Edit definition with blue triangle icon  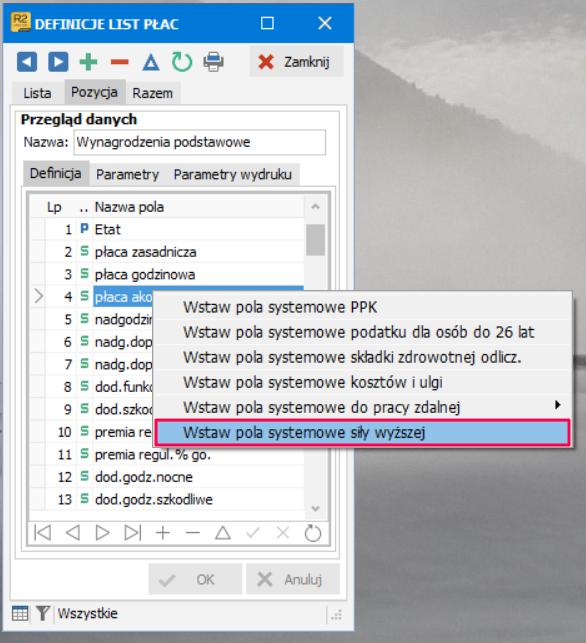(x=151, y=62)
